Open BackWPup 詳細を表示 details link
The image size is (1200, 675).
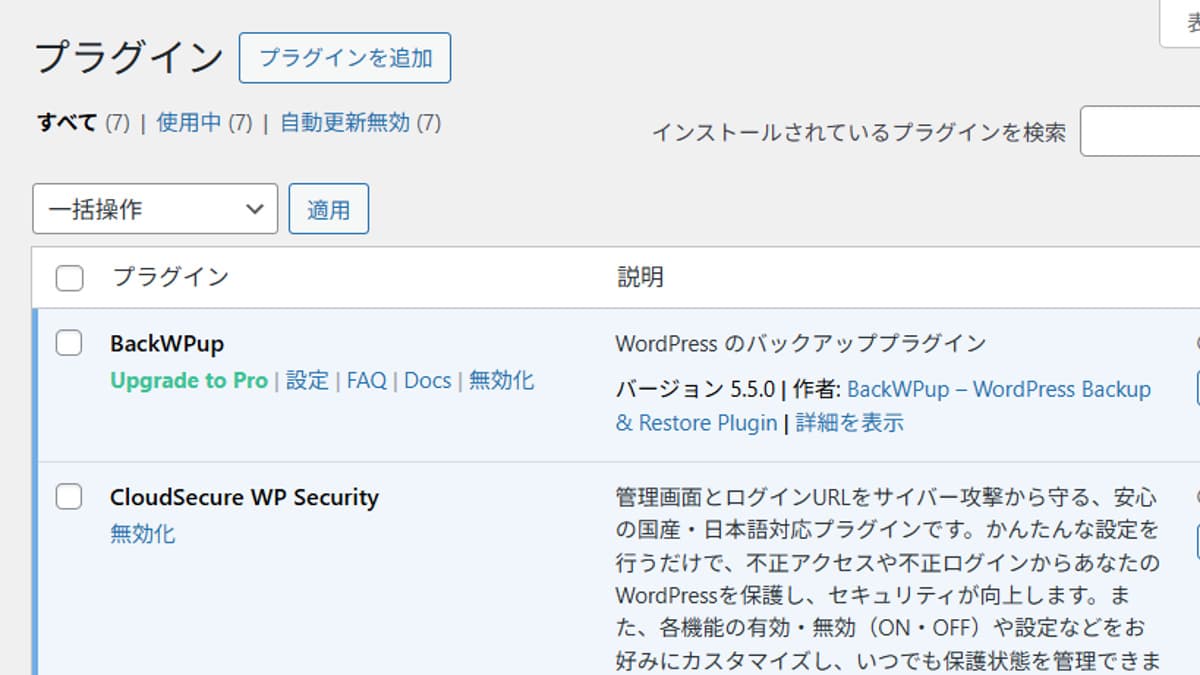[x=850, y=423]
